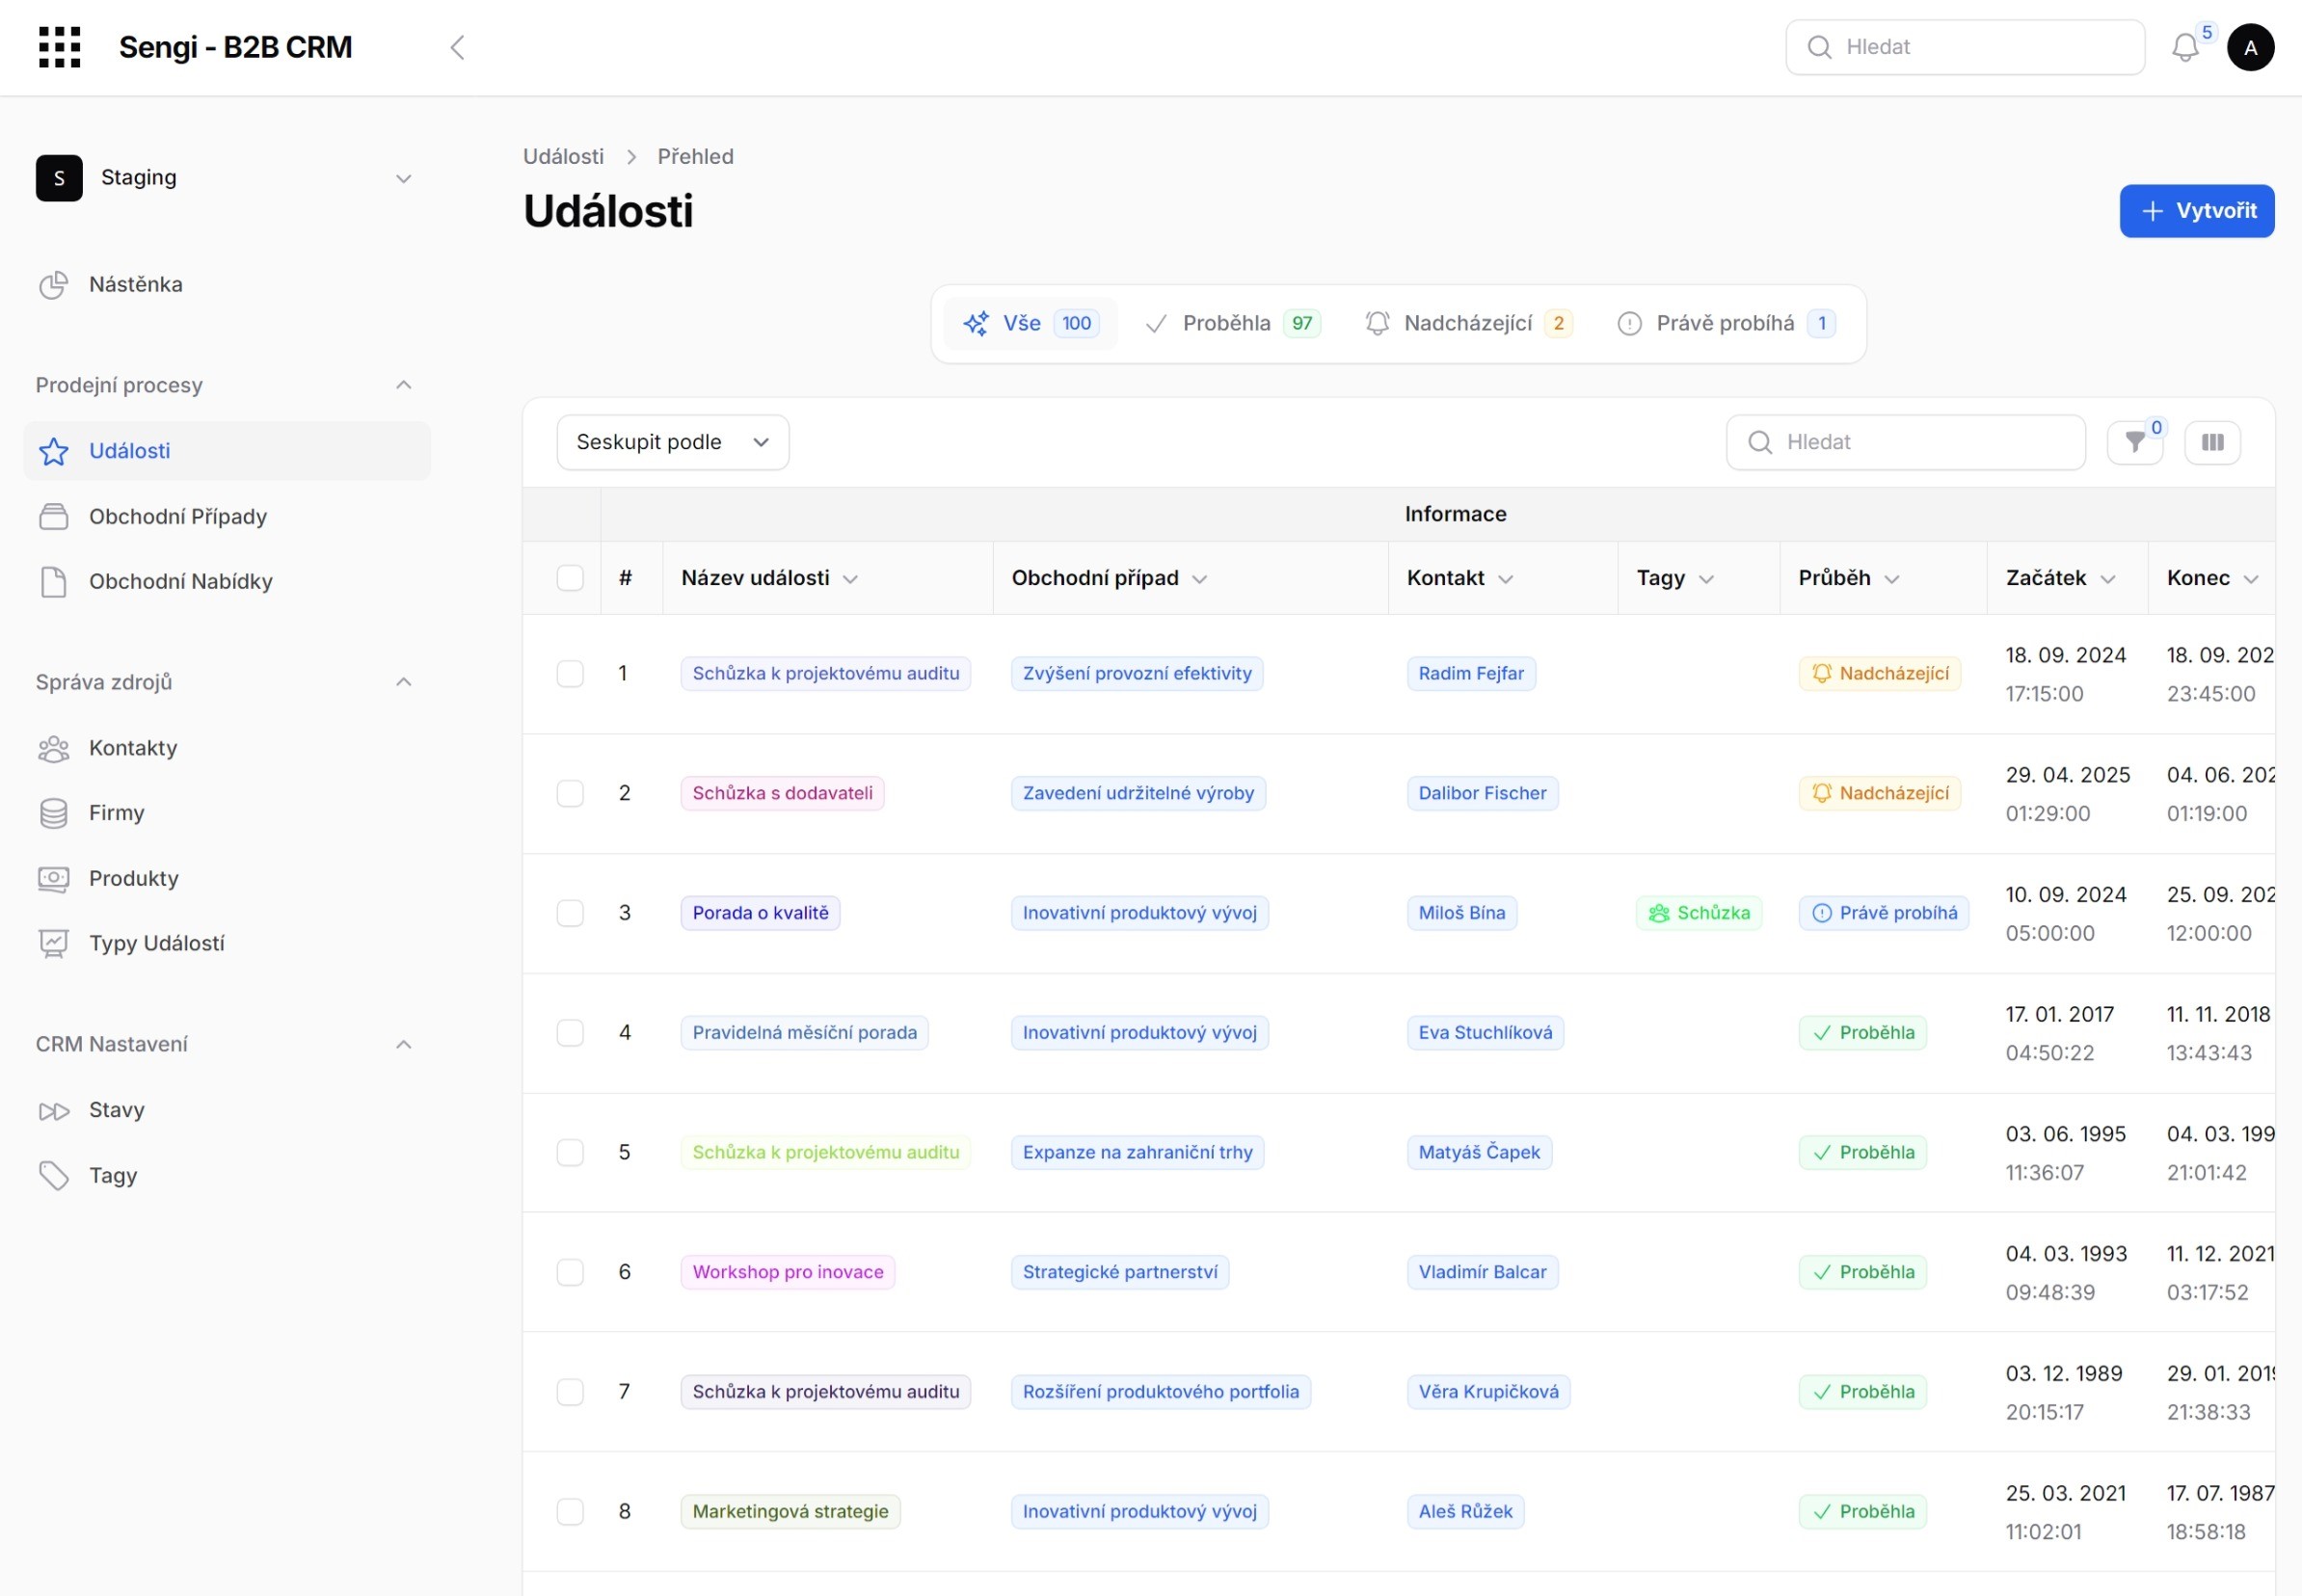Check the row 5 checkbox
This screenshot has width=2302, height=1596.
click(570, 1153)
